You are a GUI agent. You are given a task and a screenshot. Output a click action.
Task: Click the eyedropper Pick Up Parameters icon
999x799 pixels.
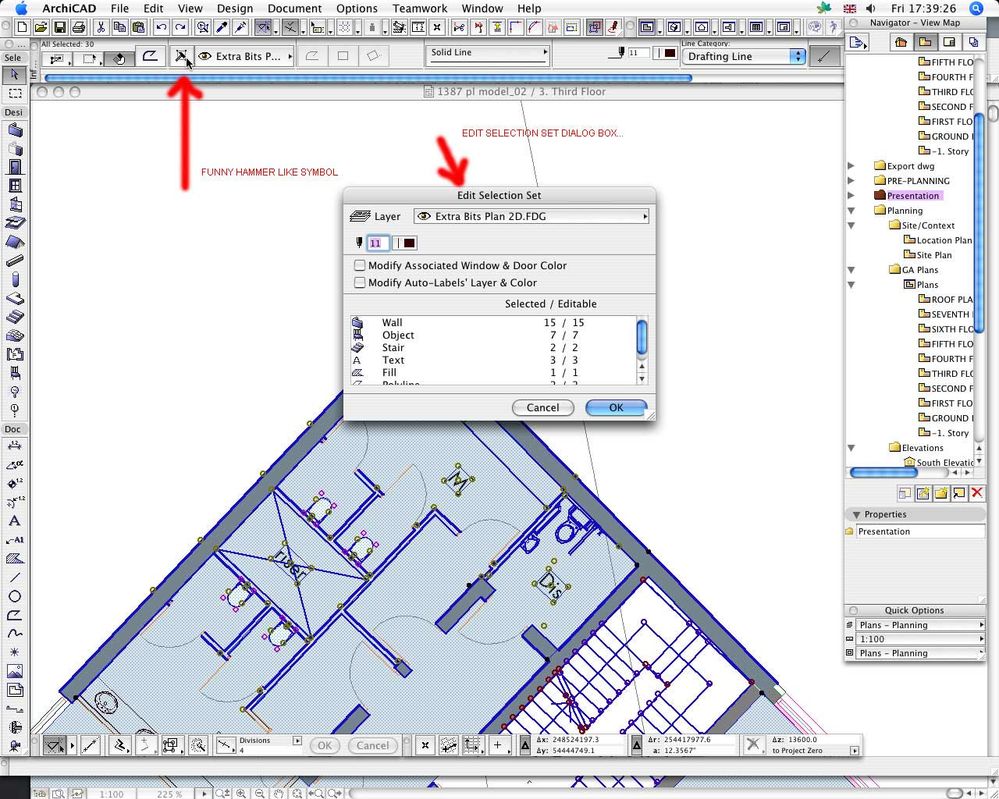[x=222, y=27]
